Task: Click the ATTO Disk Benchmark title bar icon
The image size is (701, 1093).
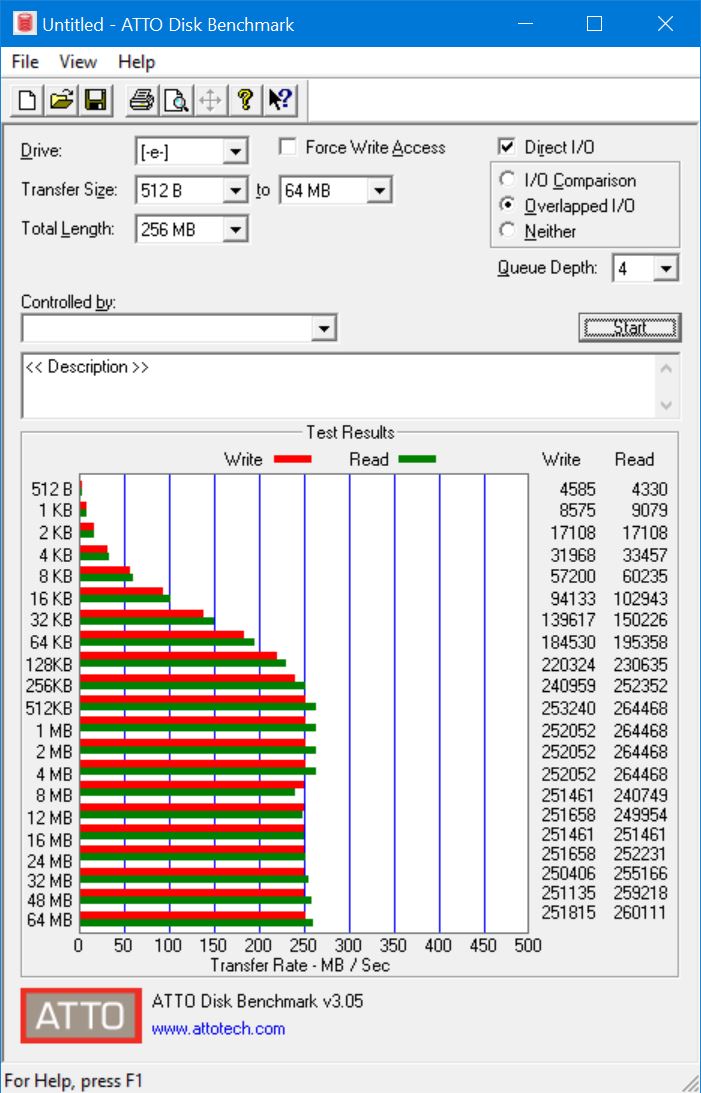Action: (24, 24)
